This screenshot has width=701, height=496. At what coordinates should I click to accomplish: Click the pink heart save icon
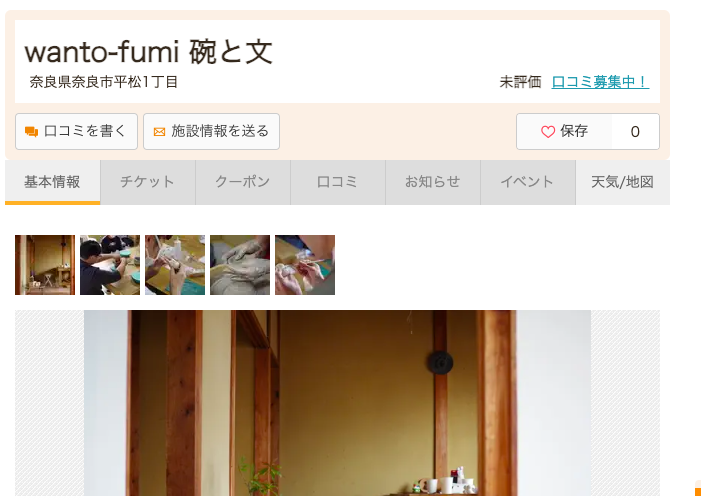(x=548, y=131)
